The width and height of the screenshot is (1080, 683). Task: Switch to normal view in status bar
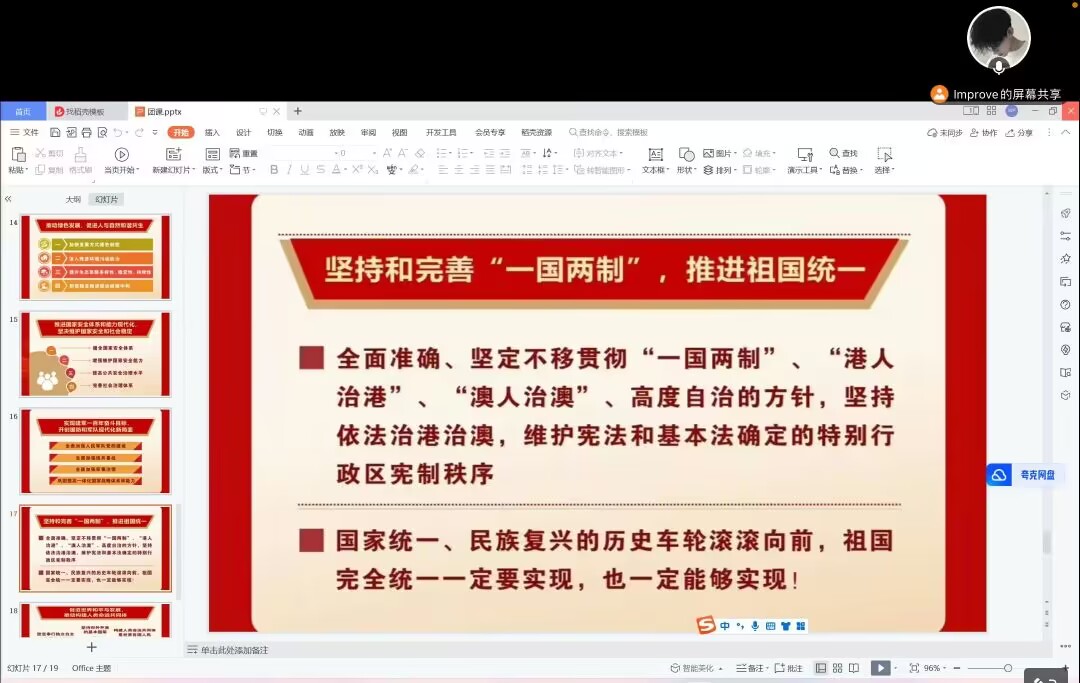(821, 668)
